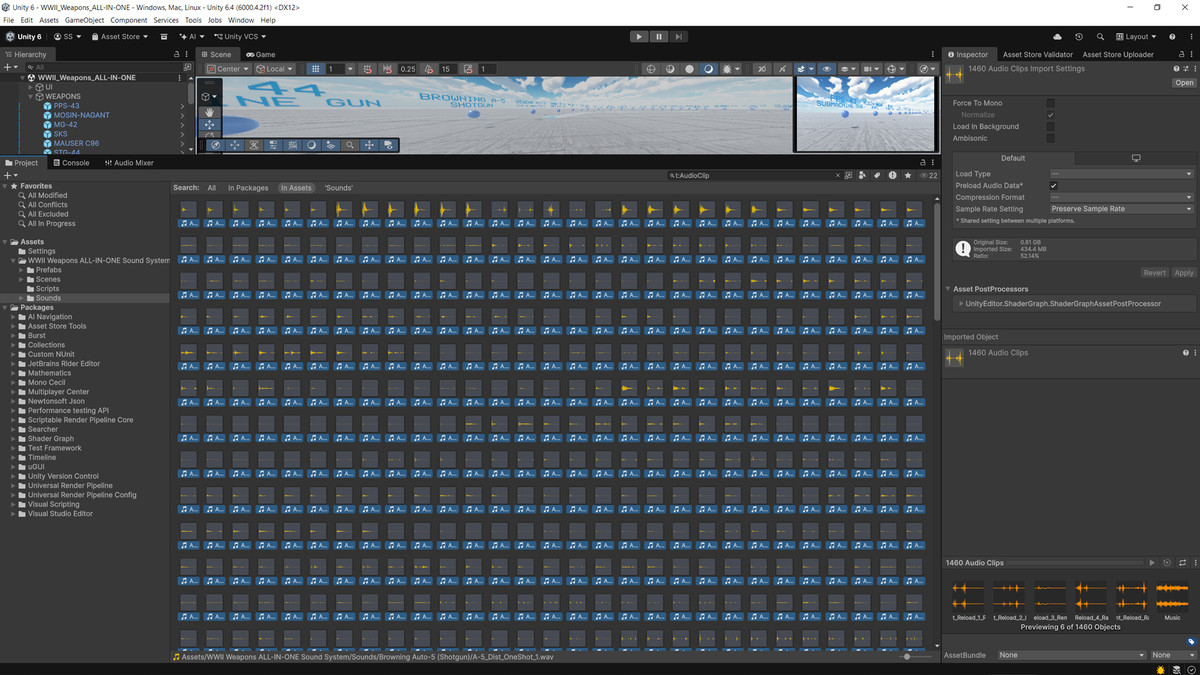The width and height of the screenshot is (1200, 675).
Task: Click the Hierarchy create plus button
Action: pos(8,67)
